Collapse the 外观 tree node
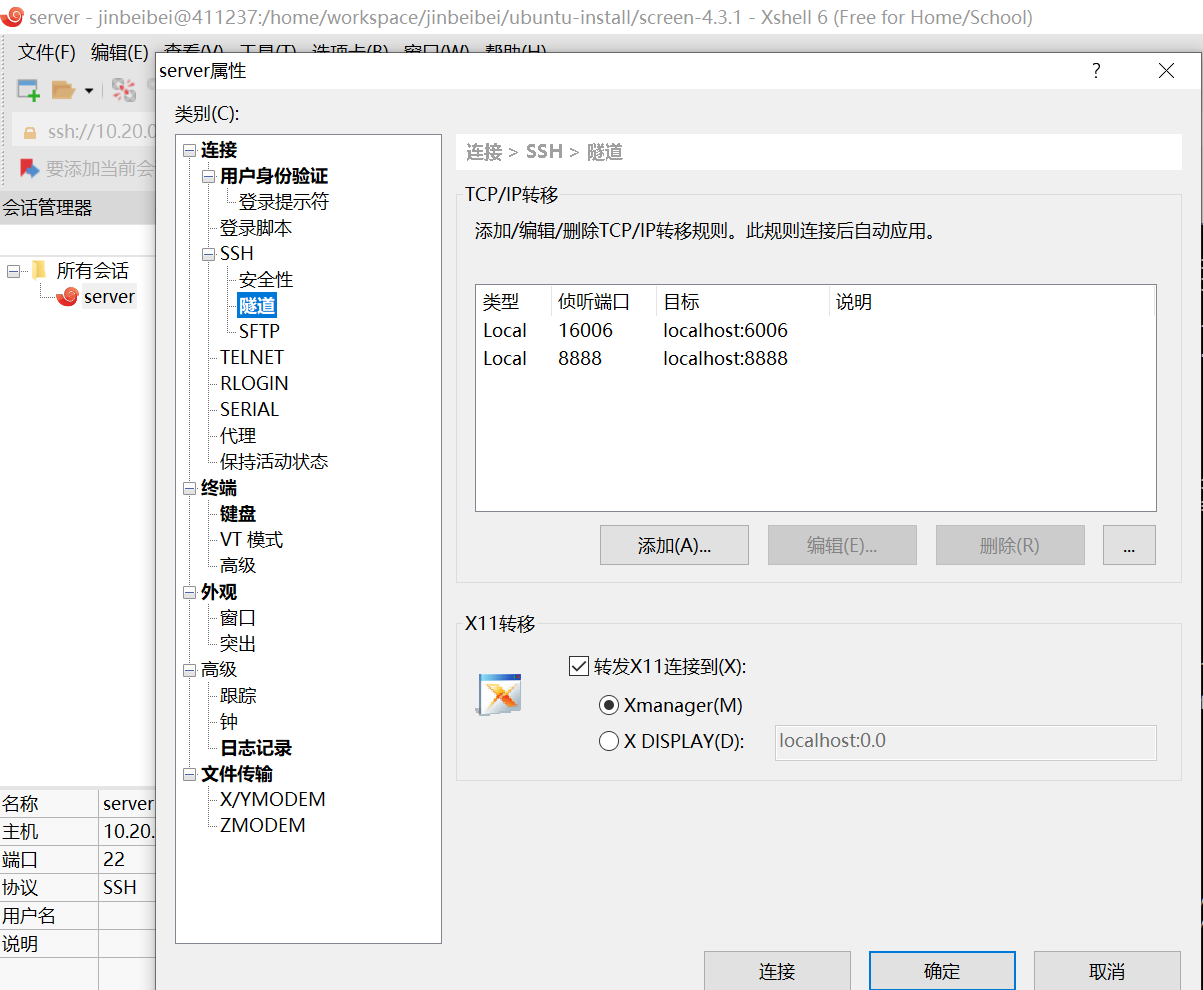The height and width of the screenshot is (990, 1203). point(190,592)
